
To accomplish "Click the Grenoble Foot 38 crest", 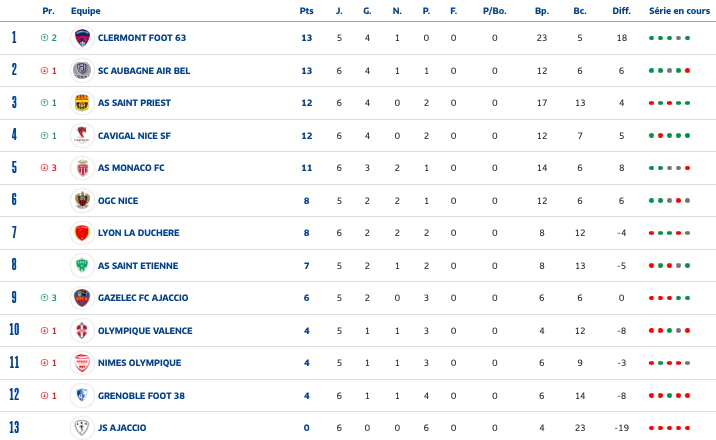I will pos(82,396).
